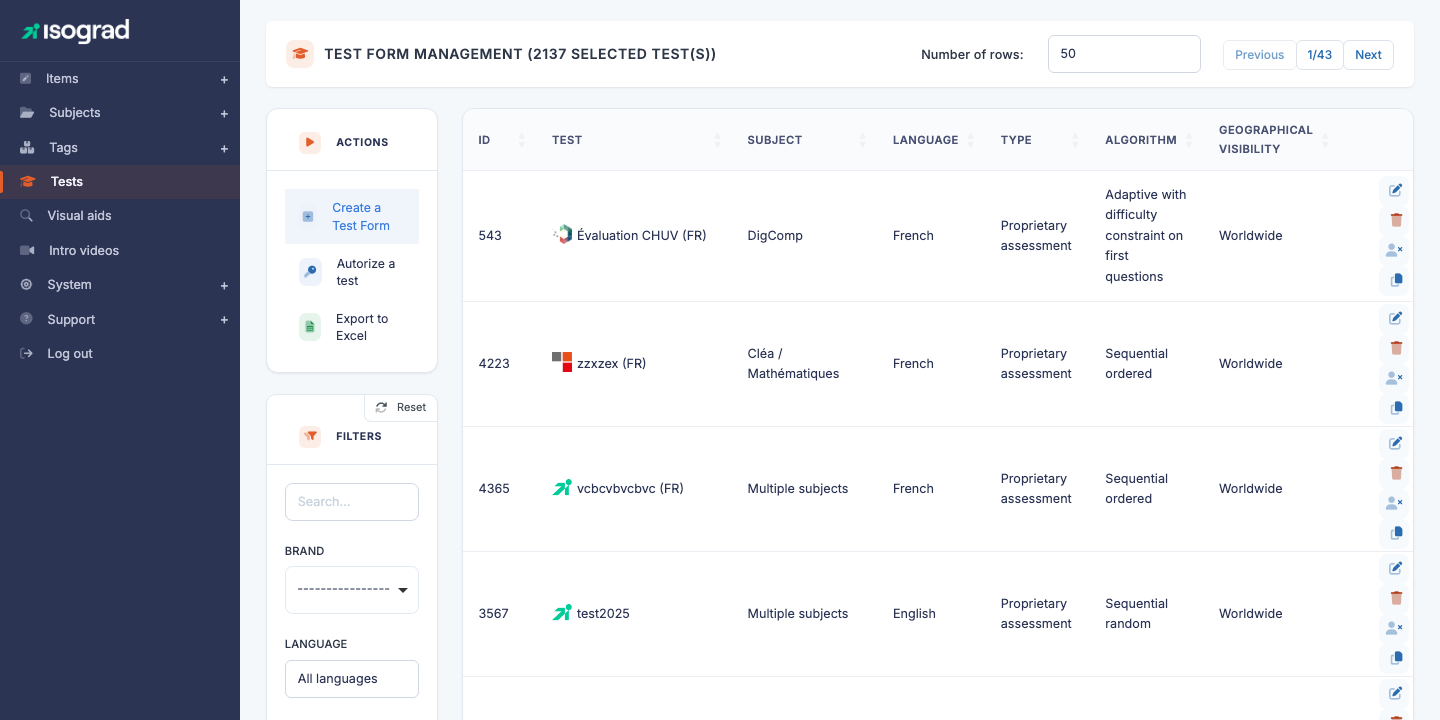Expand the System plus sign
1440x720 pixels.
click(224, 285)
